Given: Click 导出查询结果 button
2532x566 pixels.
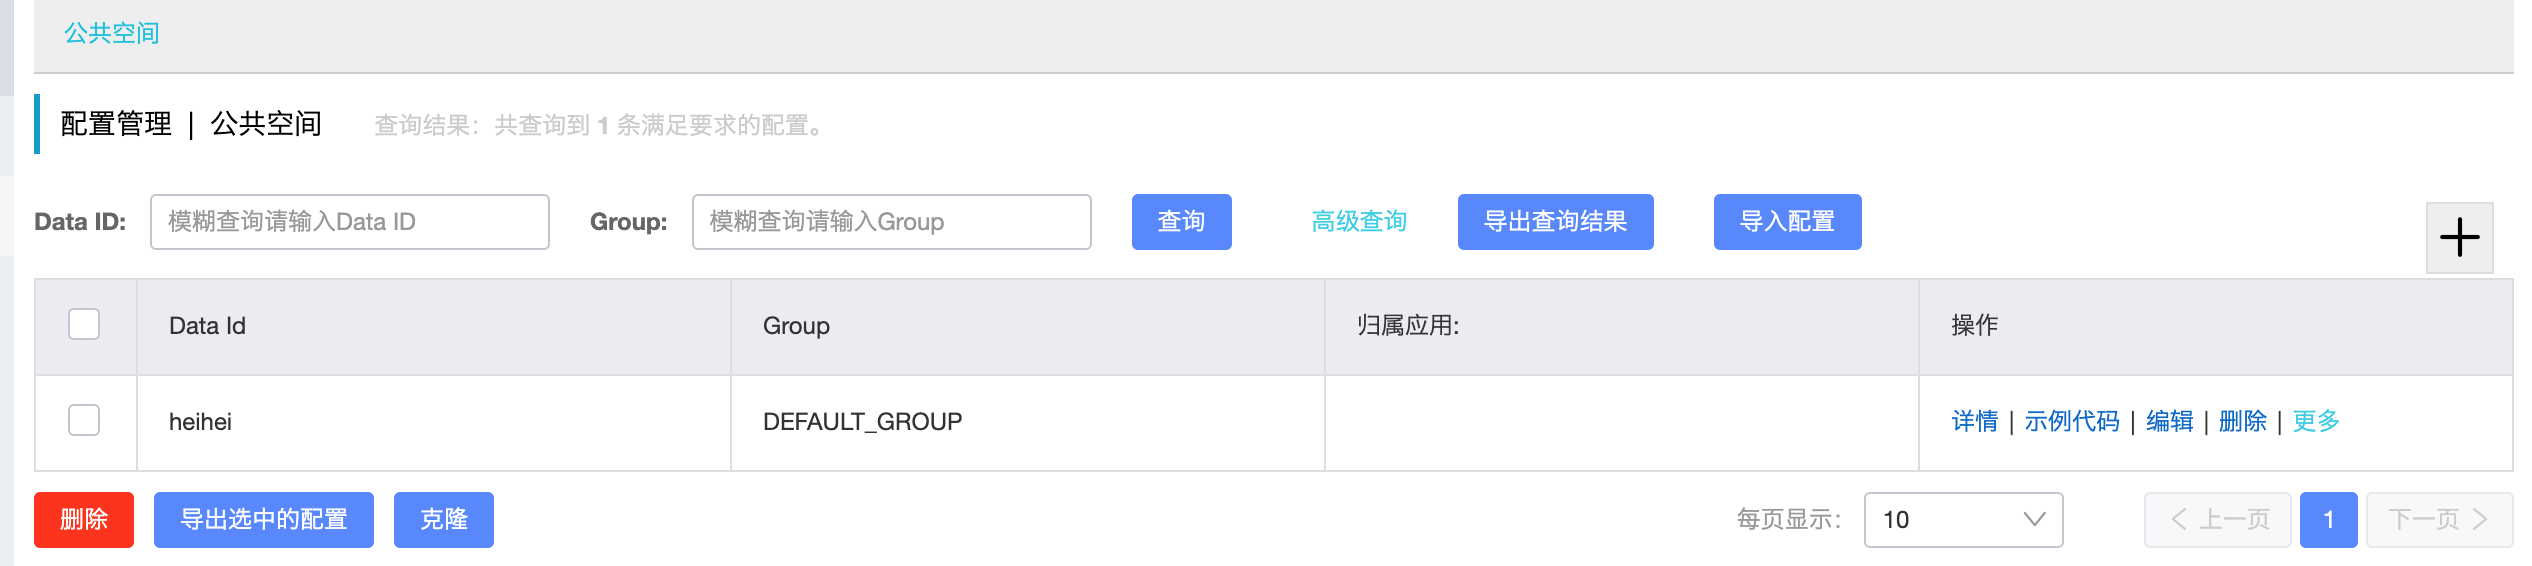Looking at the screenshot, I should (1555, 222).
